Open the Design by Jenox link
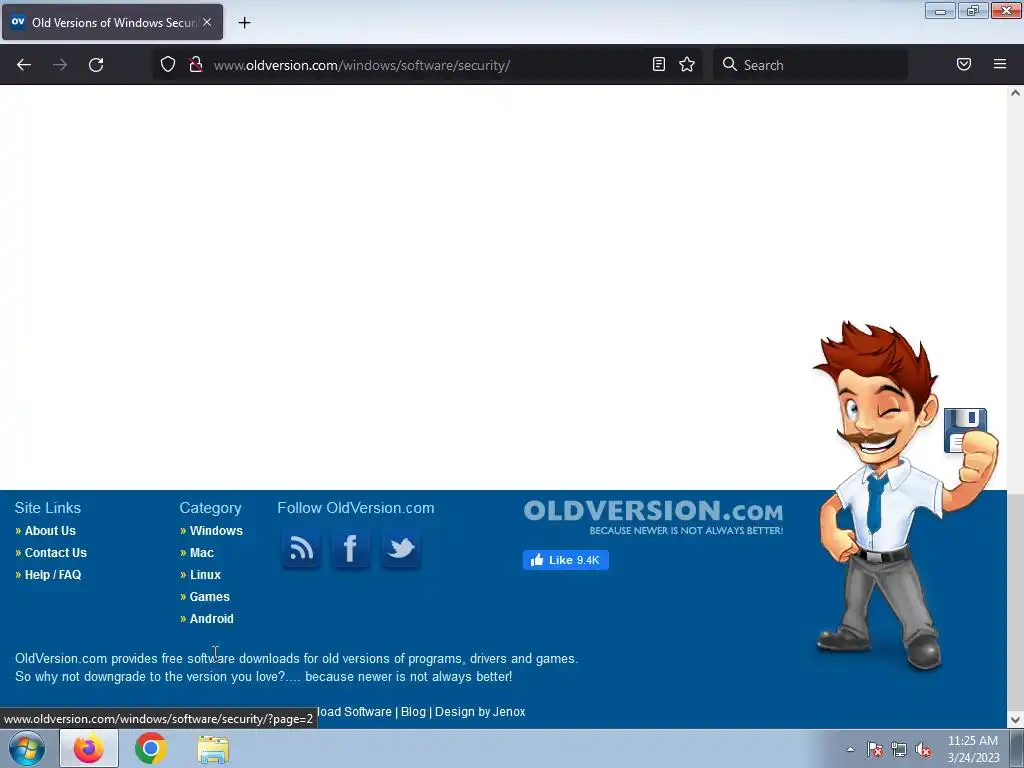The height and width of the screenshot is (768, 1024). [x=480, y=712]
